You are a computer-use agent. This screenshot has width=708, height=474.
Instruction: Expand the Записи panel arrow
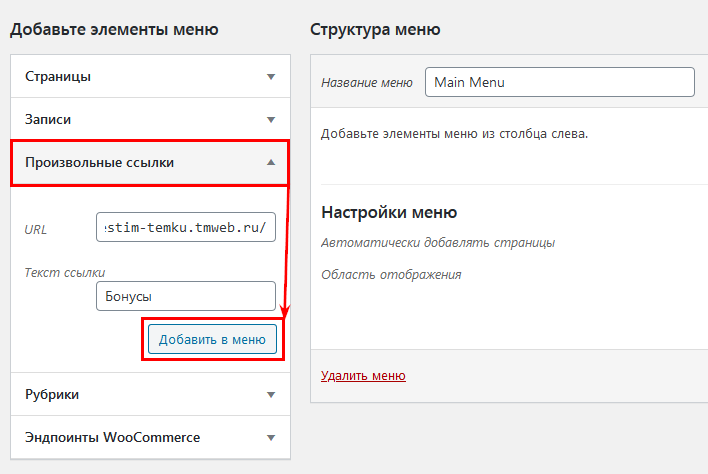click(271, 120)
